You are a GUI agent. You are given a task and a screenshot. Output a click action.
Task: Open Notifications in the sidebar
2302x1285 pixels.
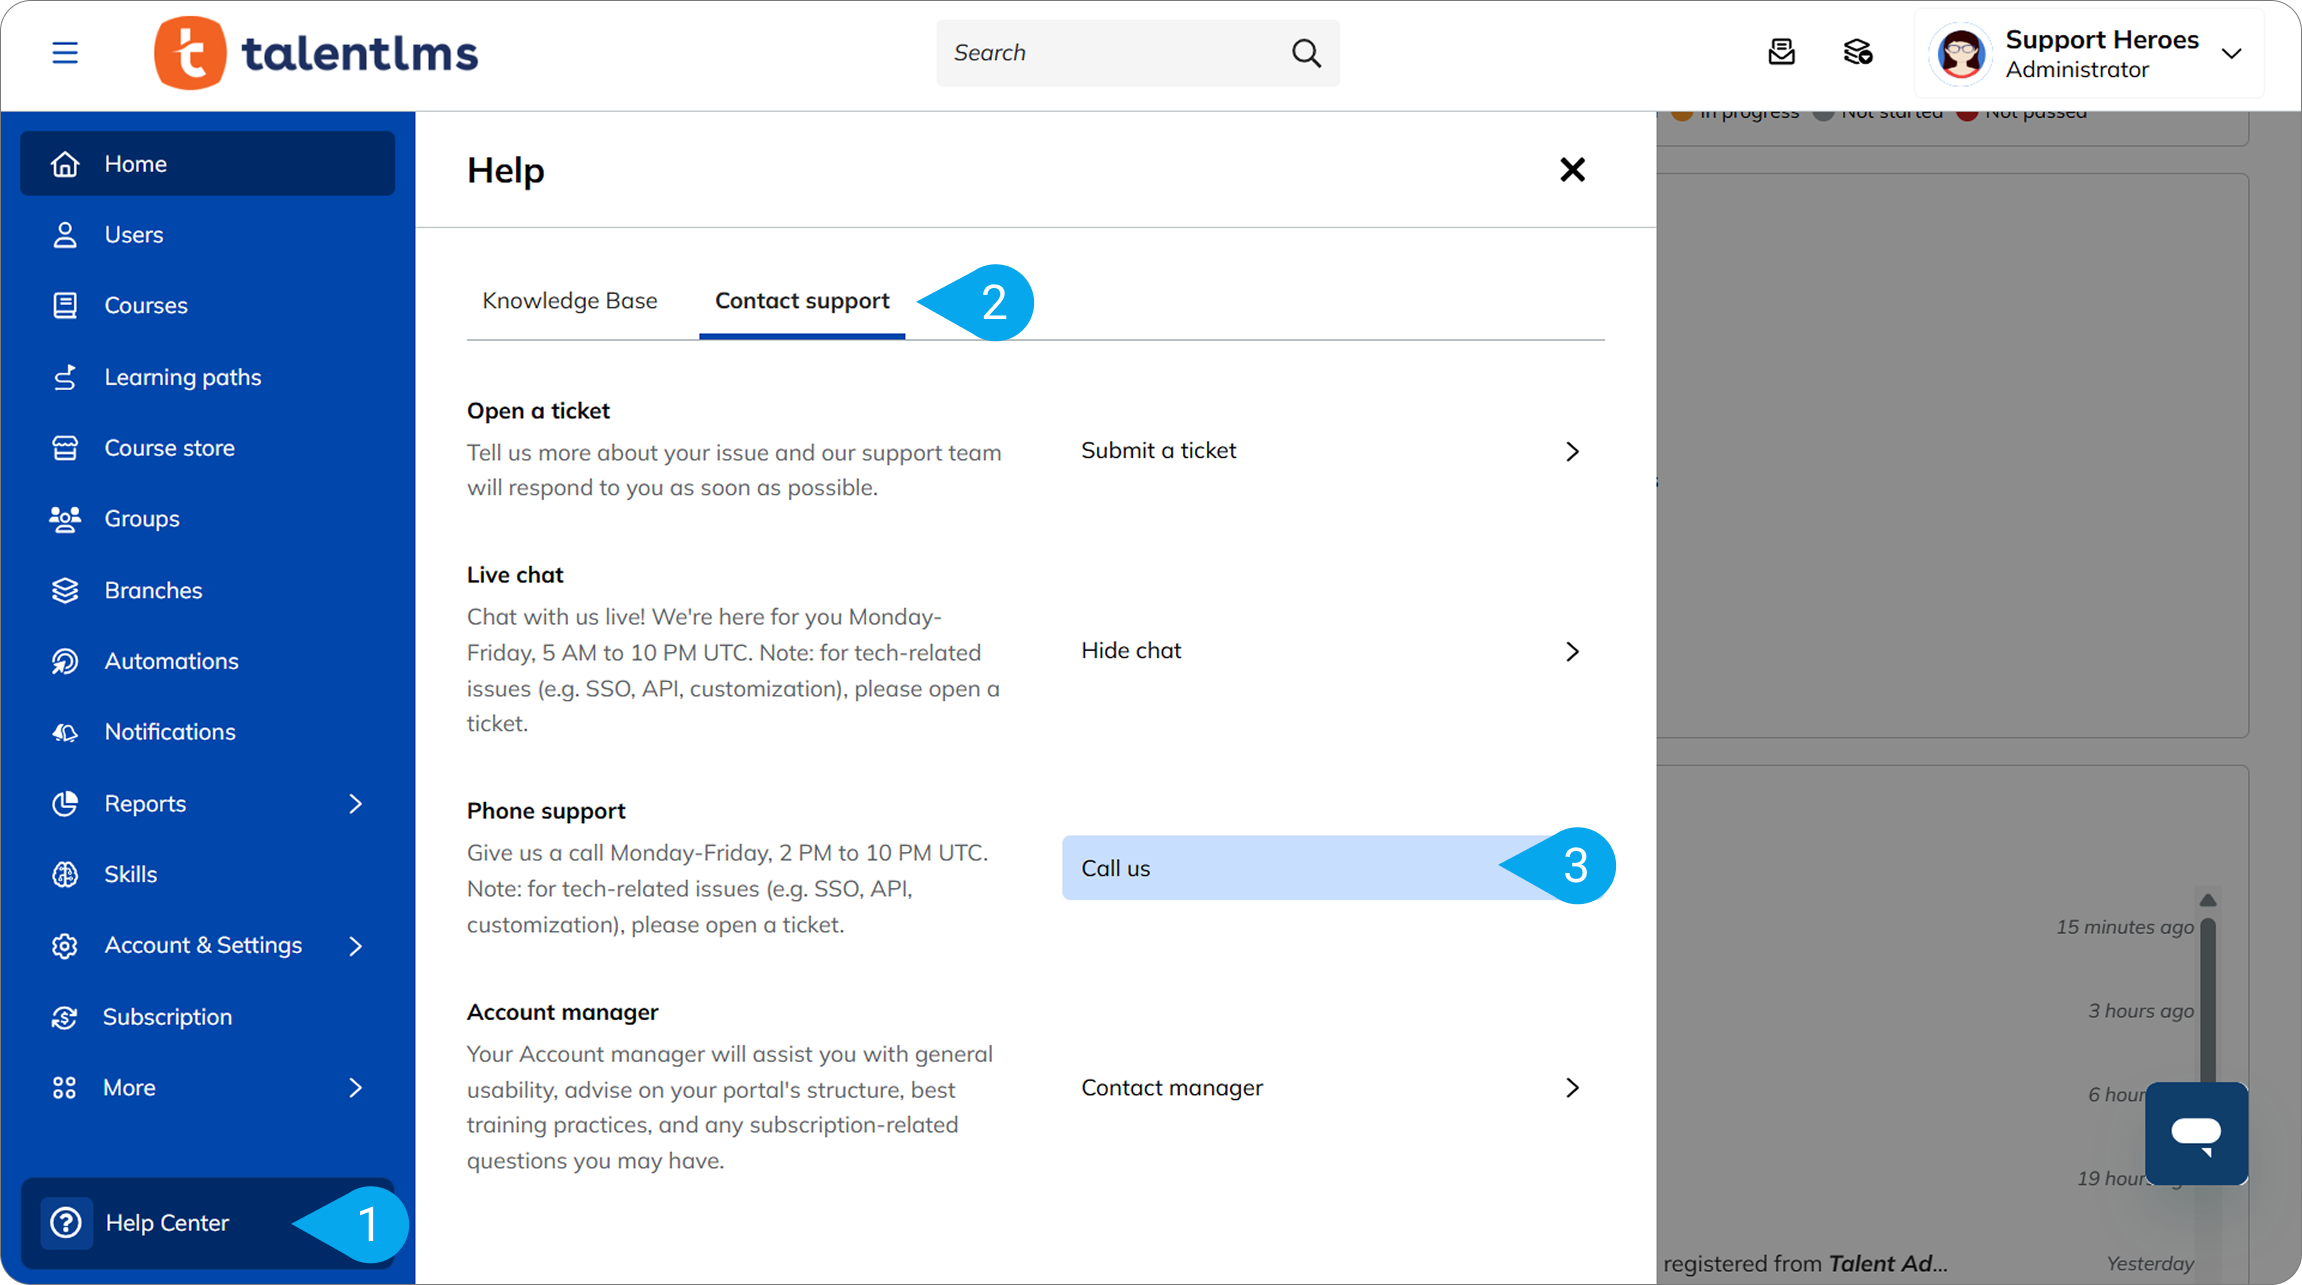170,732
